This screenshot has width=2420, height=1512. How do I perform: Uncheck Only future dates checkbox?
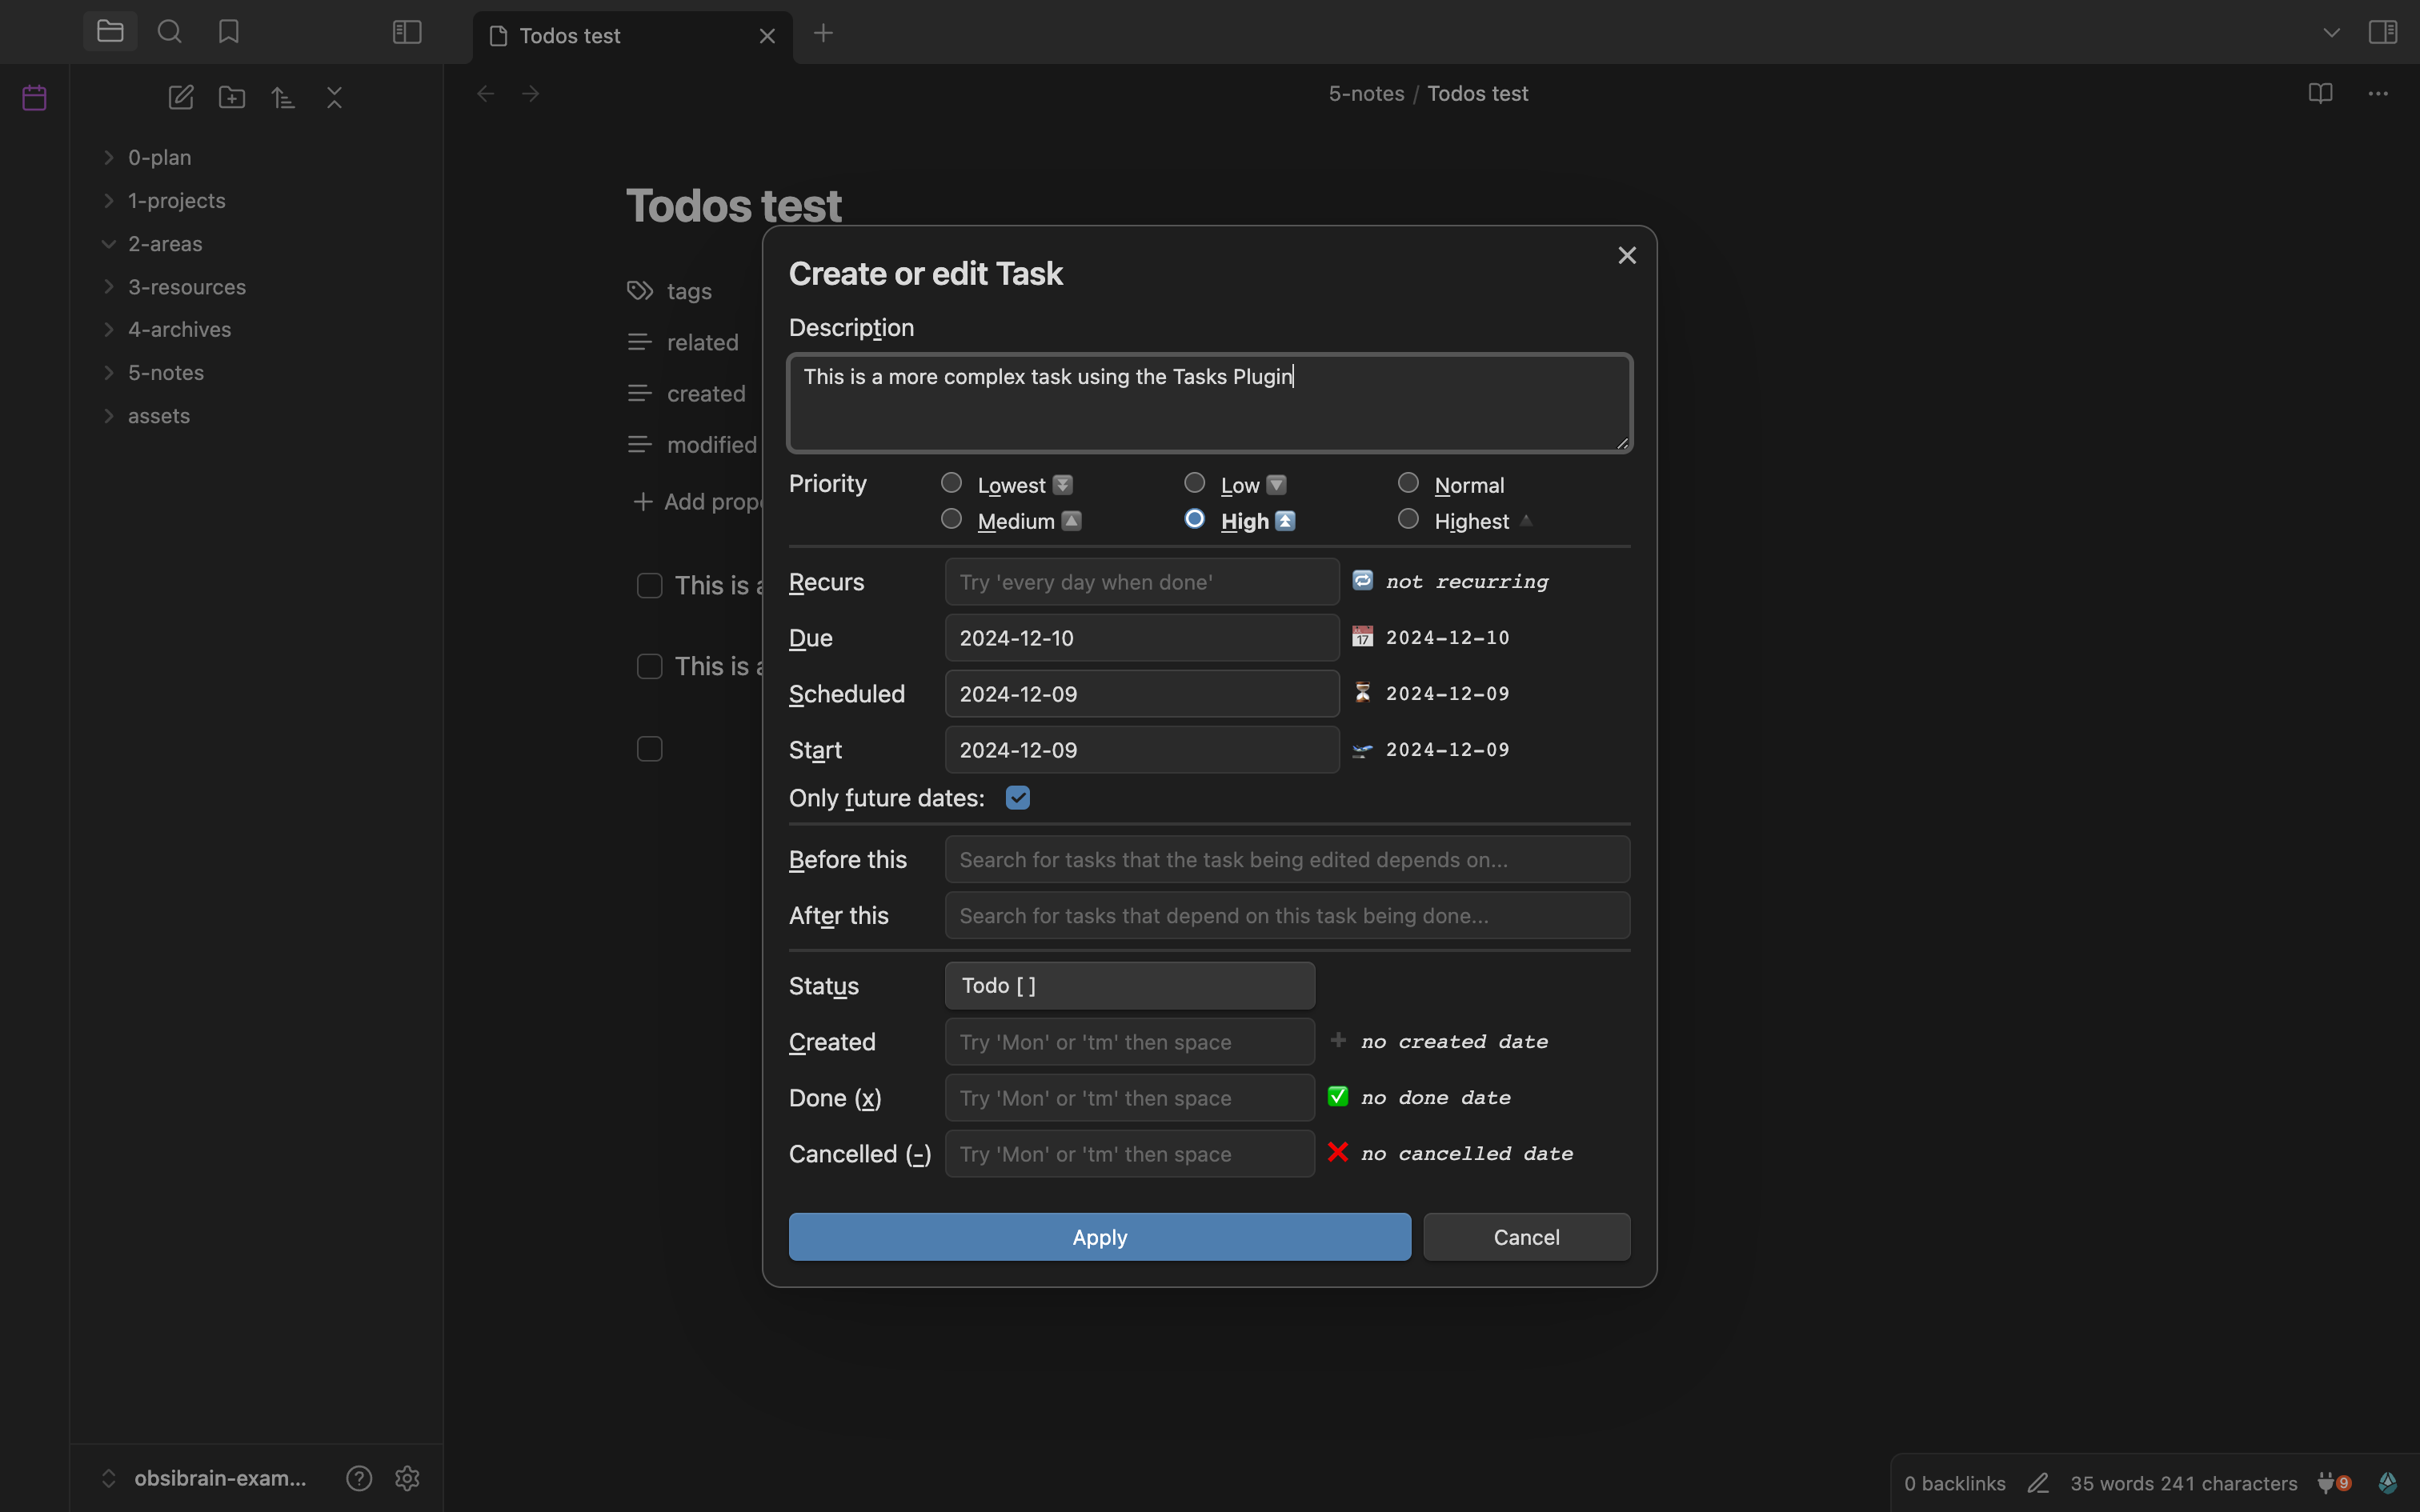click(x=1018, y=798)
